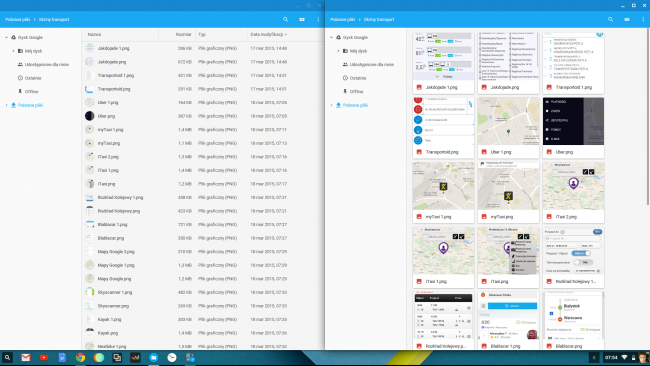
Task: Click the right window's vertical scrollbar
Action: (648, 117)
